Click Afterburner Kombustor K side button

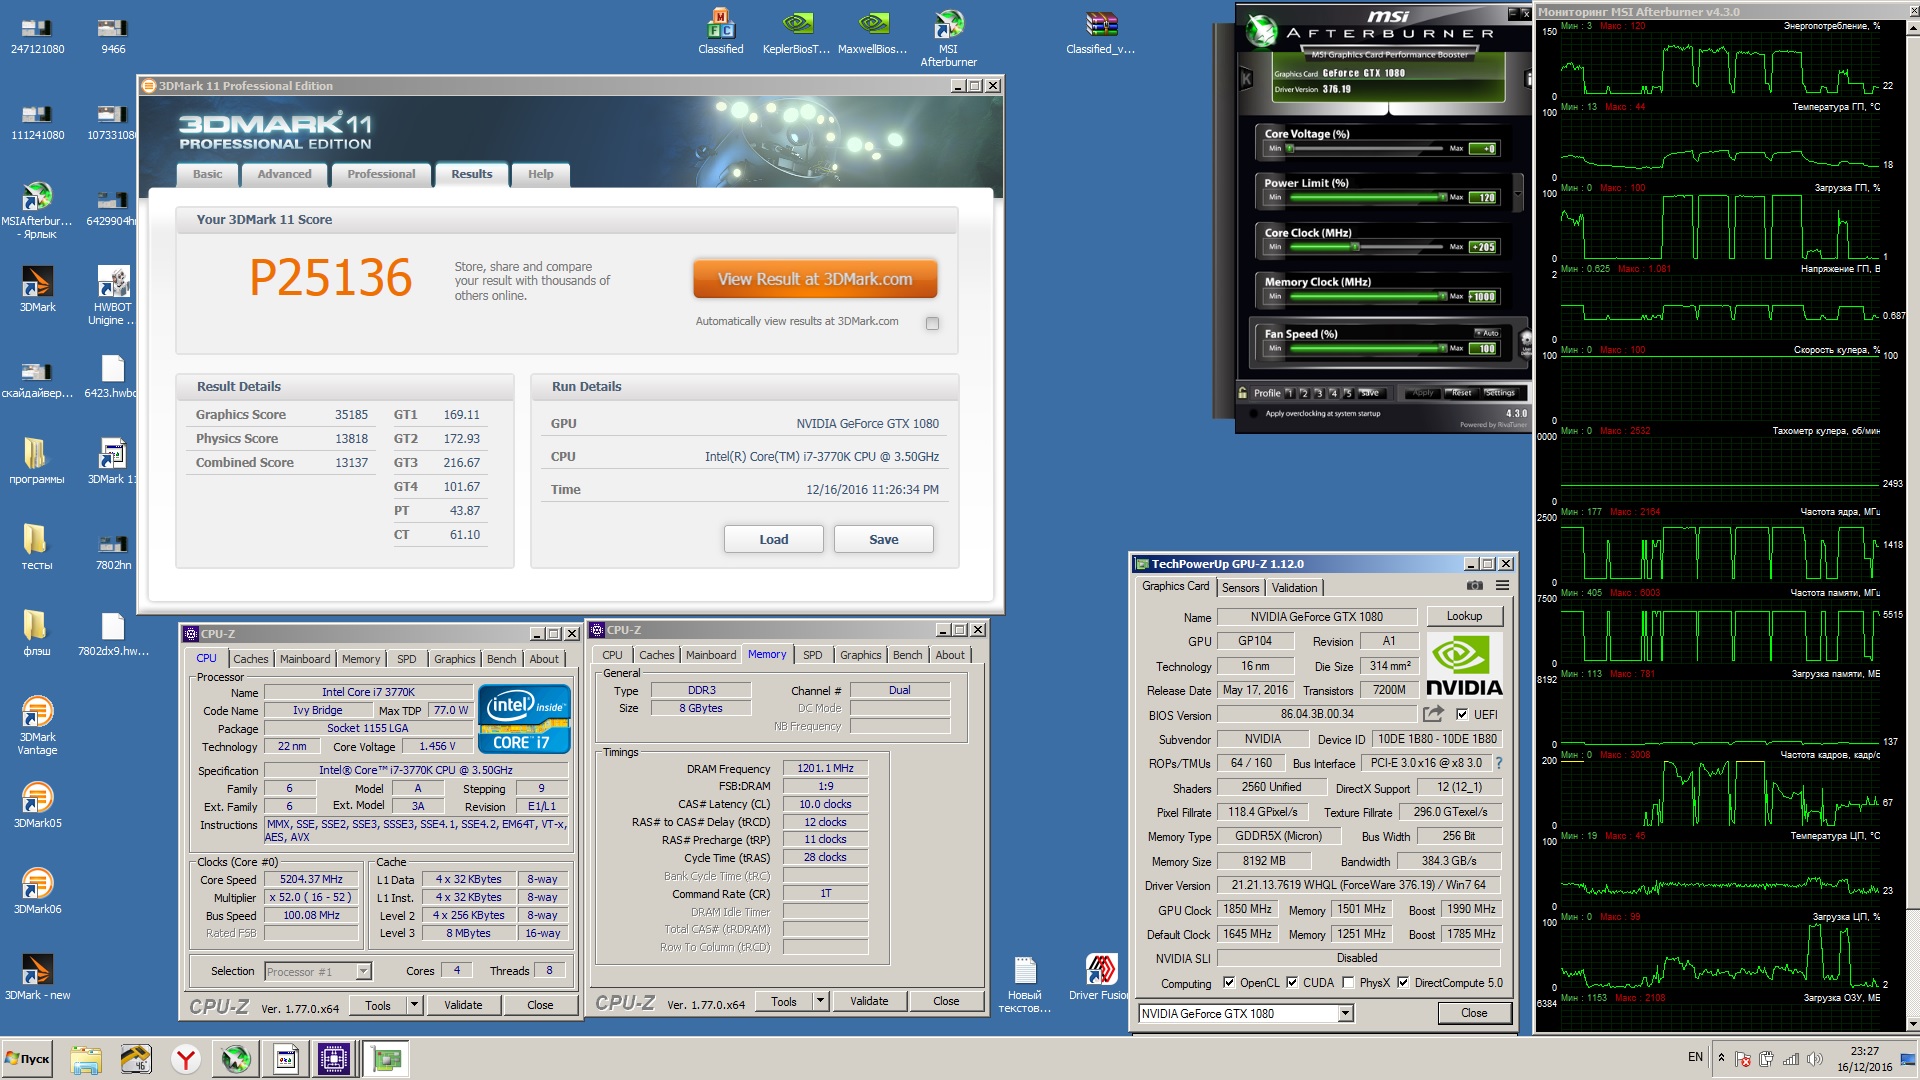click(x=1246, y=78)
